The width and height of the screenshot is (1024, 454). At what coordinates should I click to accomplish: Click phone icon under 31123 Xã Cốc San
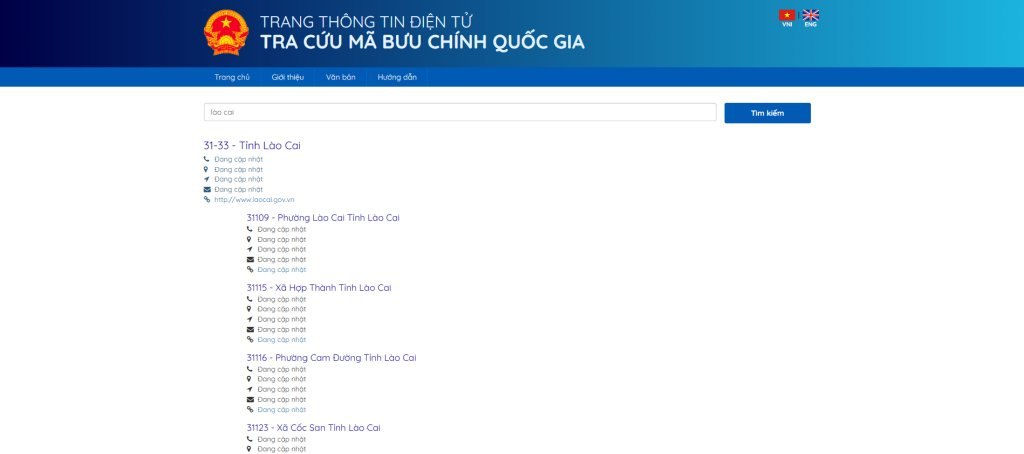point(250,439)
